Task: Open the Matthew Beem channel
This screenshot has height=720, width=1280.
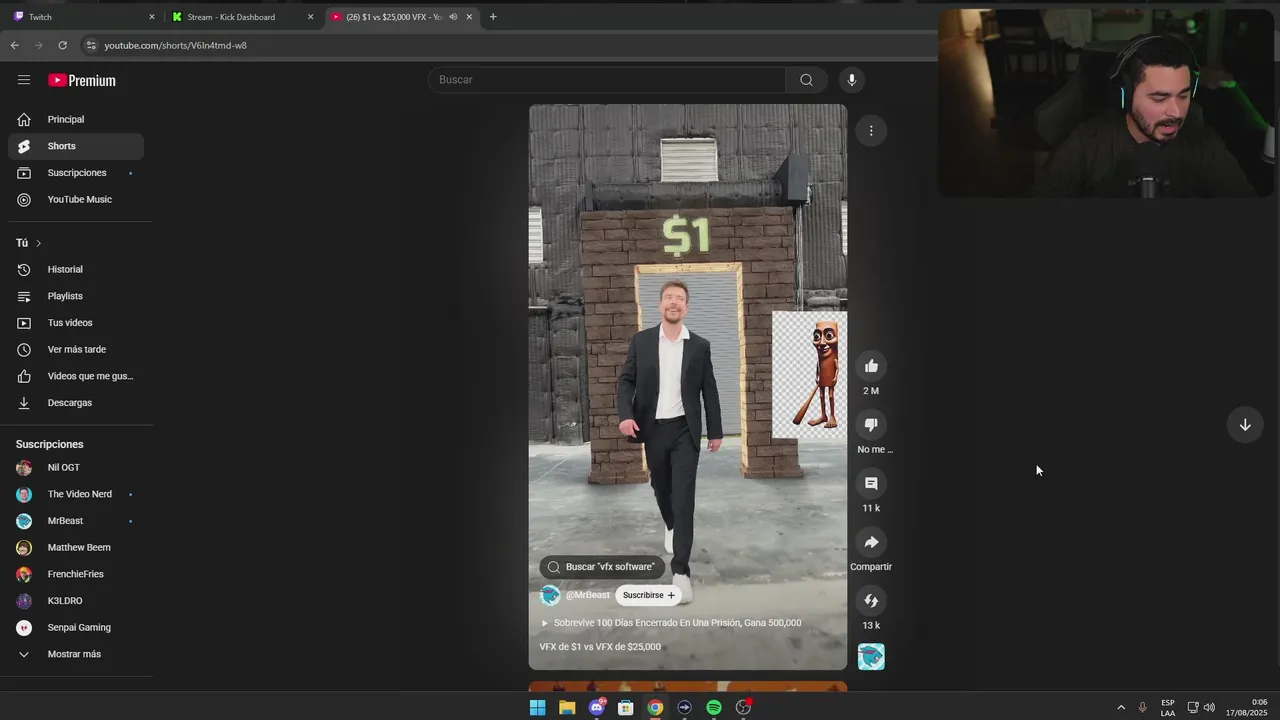Action: click(x=76, y=547)
